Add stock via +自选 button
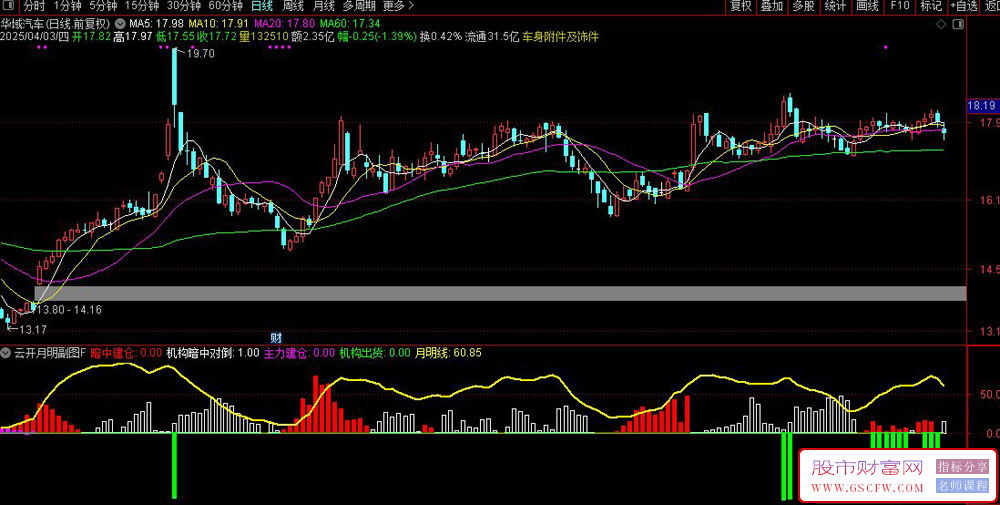Image resolution: width=1000 pixels, height=505 pixels. pyautogui.click(x=964, y=6)
